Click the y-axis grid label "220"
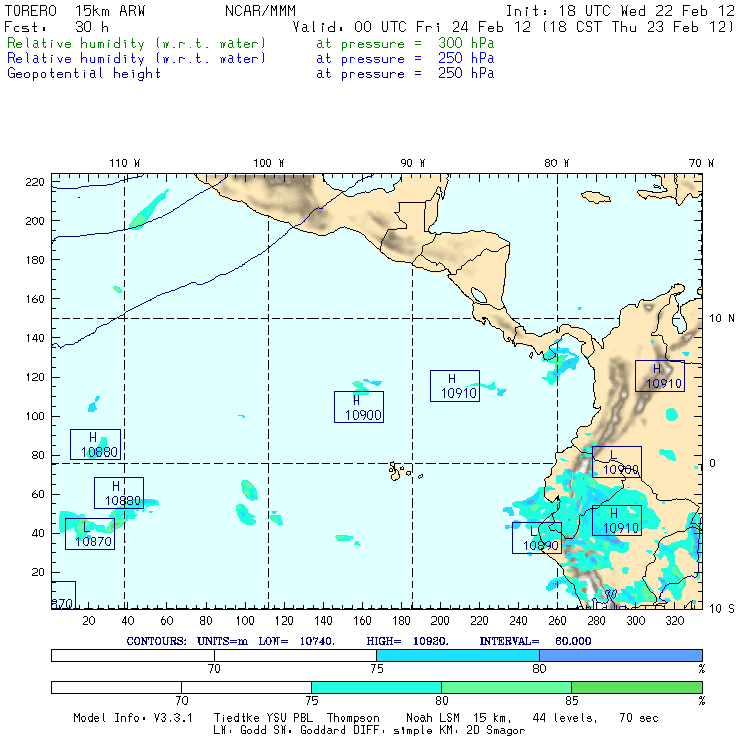The image size is (740, 740). 34,182
